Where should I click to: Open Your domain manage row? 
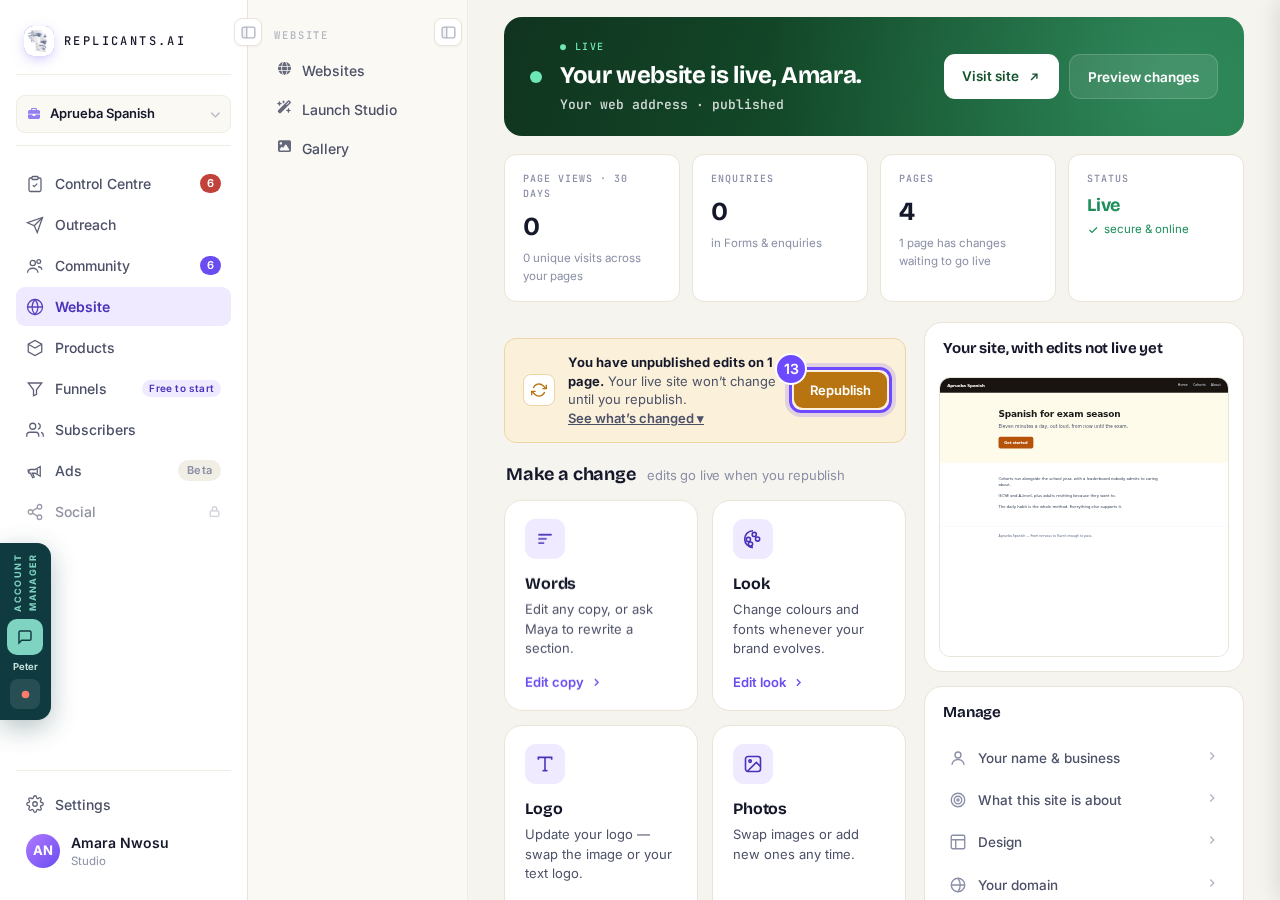point(1084,885)
